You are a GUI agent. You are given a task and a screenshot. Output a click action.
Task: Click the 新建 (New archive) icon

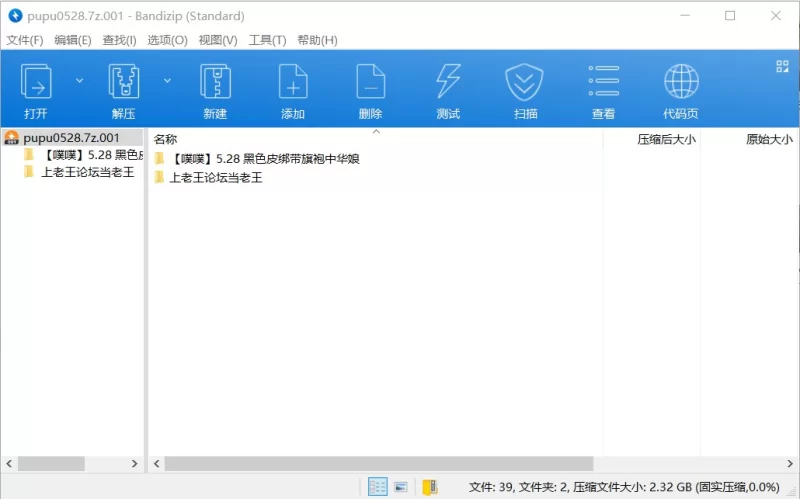215,82
